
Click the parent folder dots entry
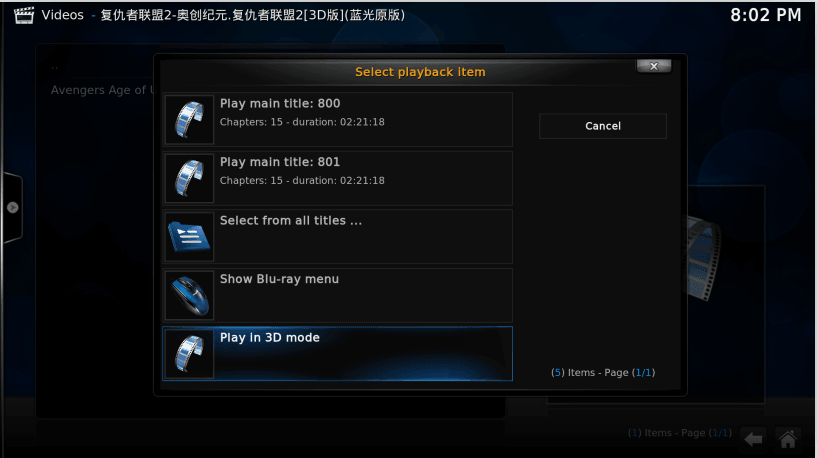(55, 67)
